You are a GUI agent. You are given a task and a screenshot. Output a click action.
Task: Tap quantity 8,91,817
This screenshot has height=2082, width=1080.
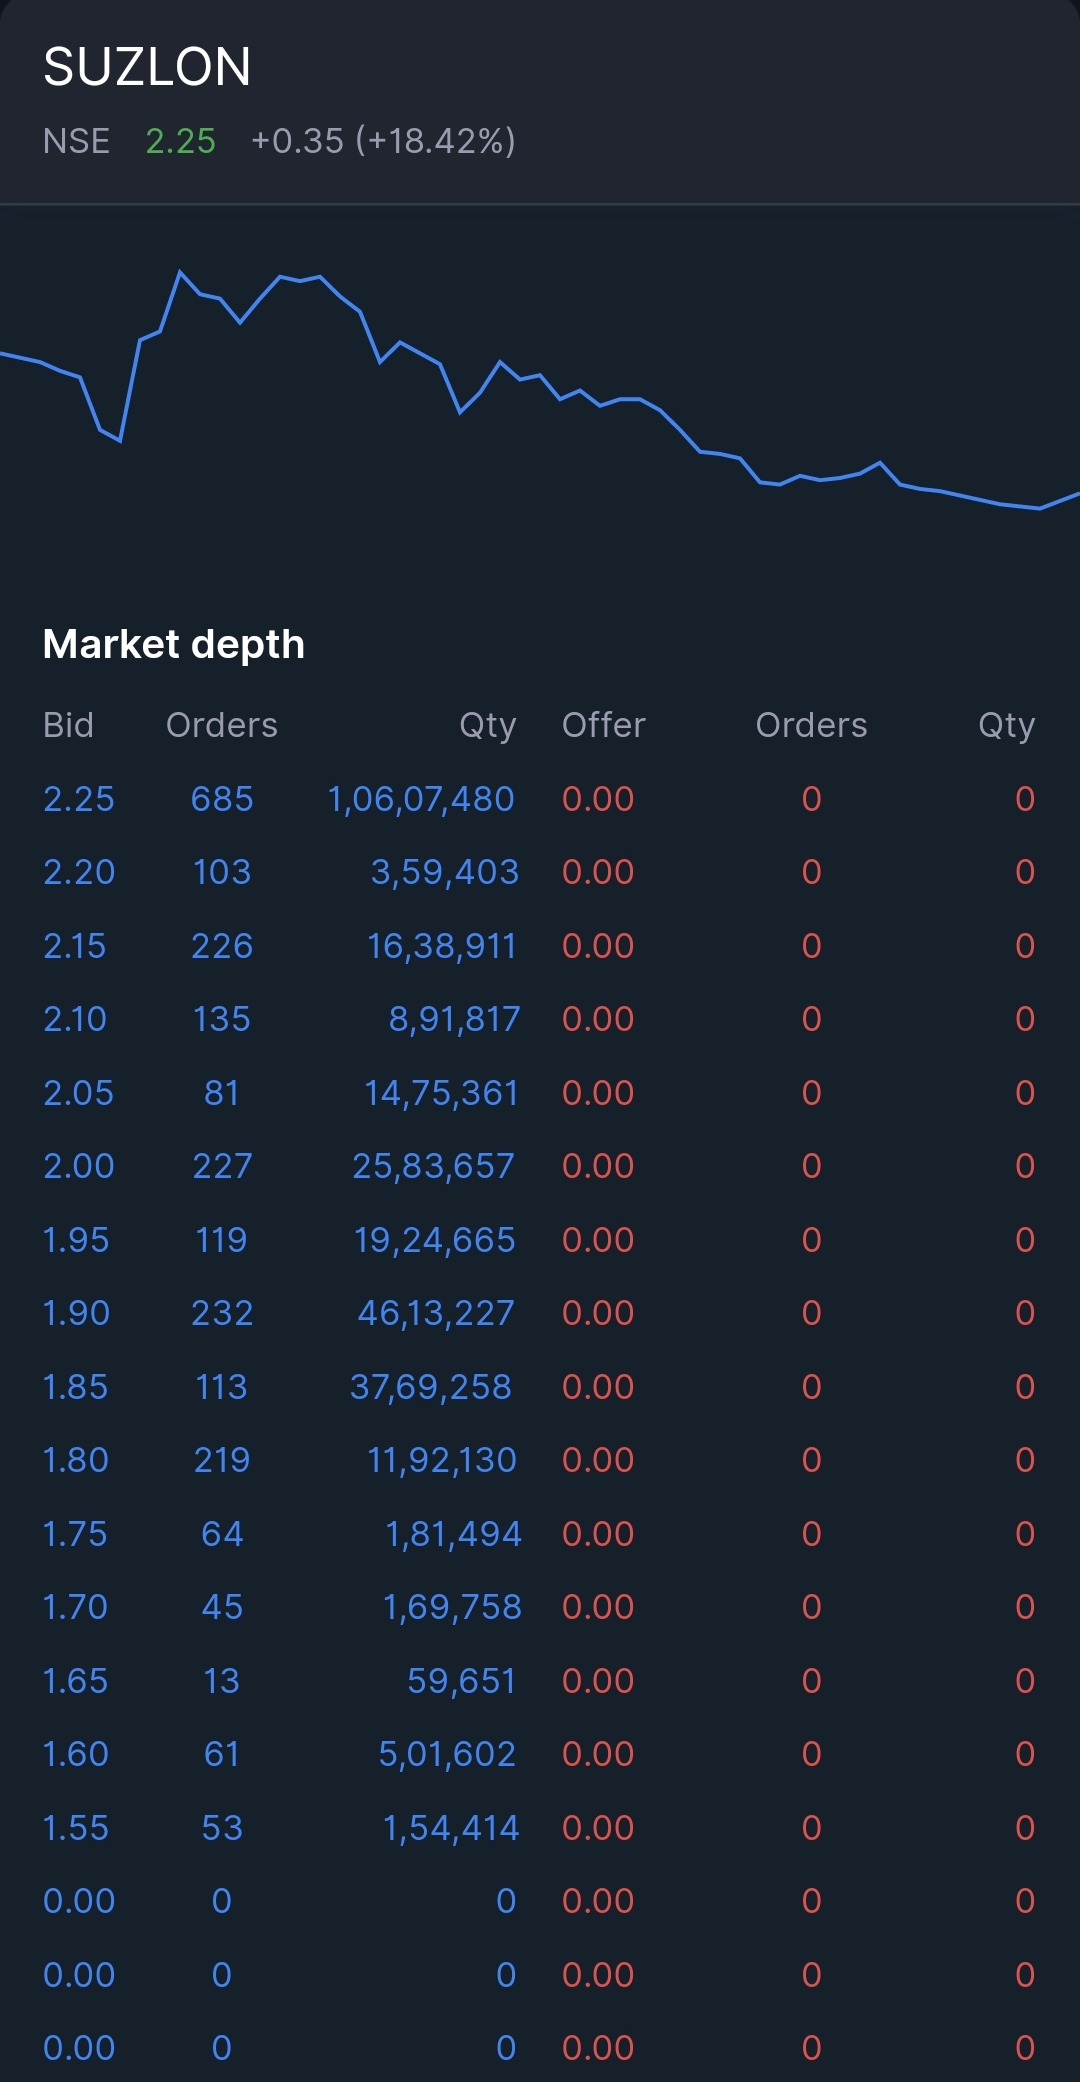coord(454,1019)
